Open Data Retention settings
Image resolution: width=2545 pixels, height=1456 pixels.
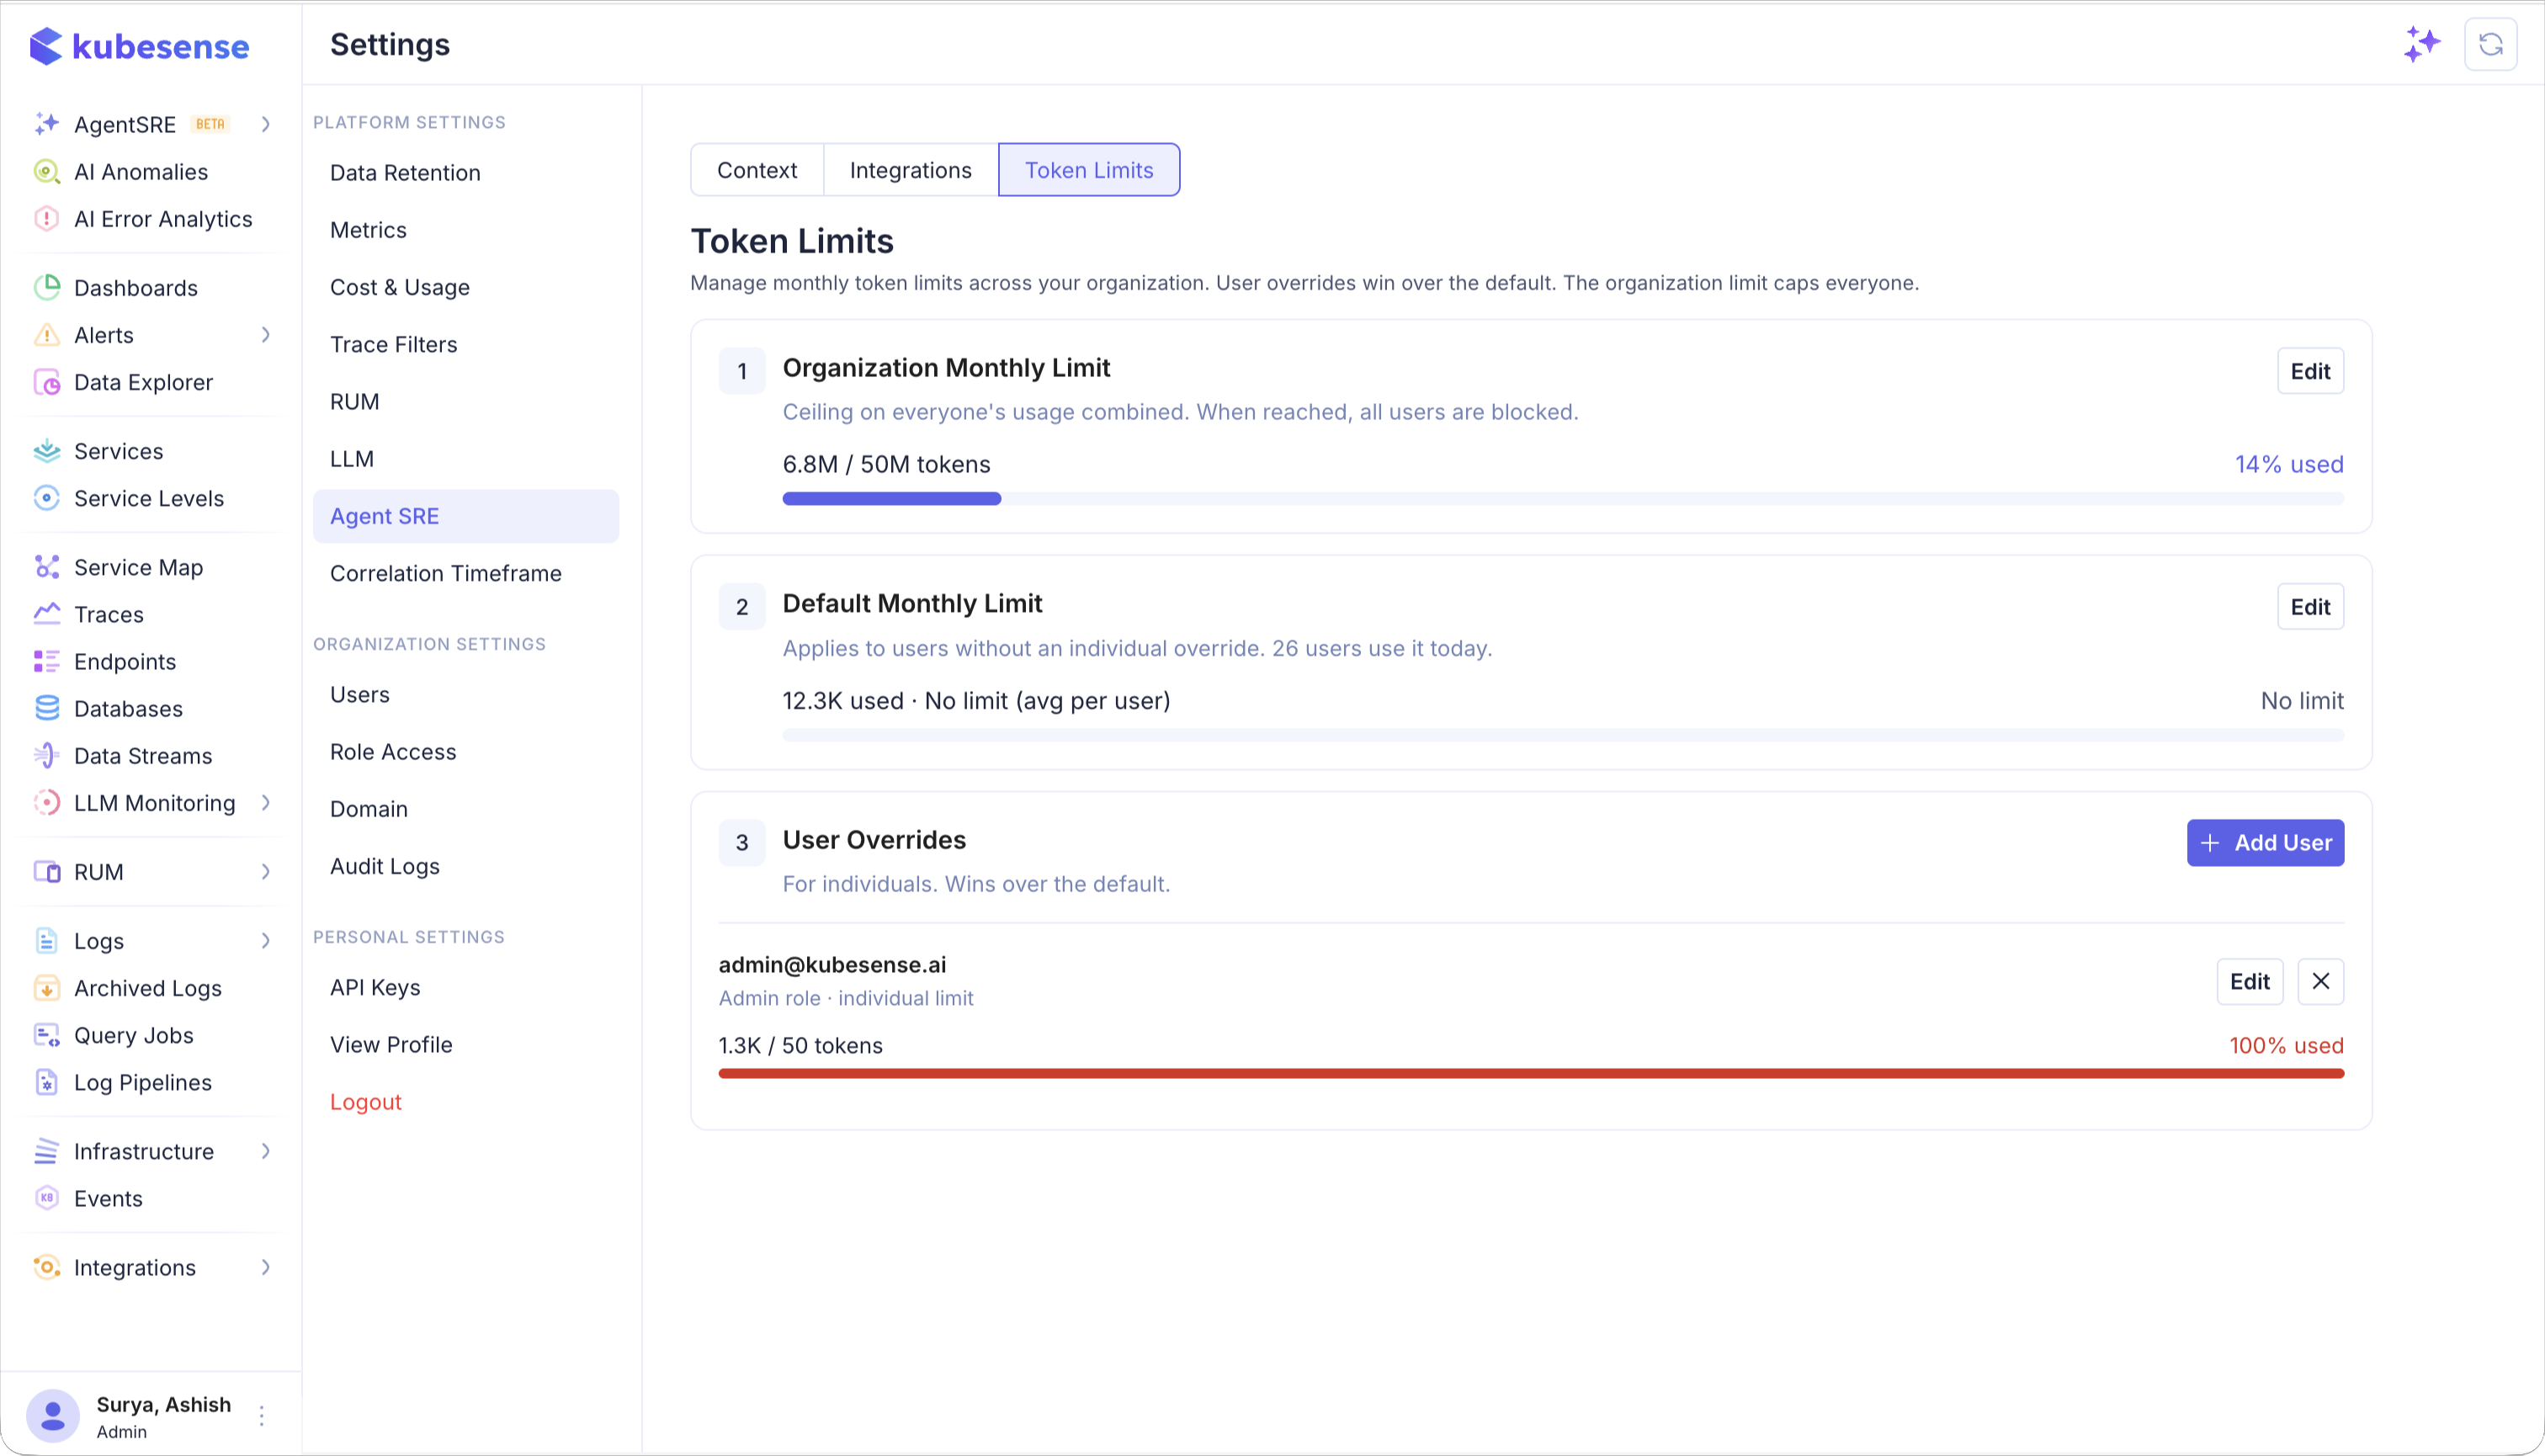(466, 173)
